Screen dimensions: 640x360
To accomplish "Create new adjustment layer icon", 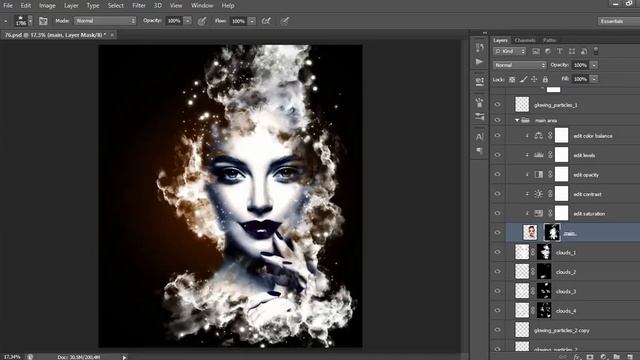I will tap(603, 357).
